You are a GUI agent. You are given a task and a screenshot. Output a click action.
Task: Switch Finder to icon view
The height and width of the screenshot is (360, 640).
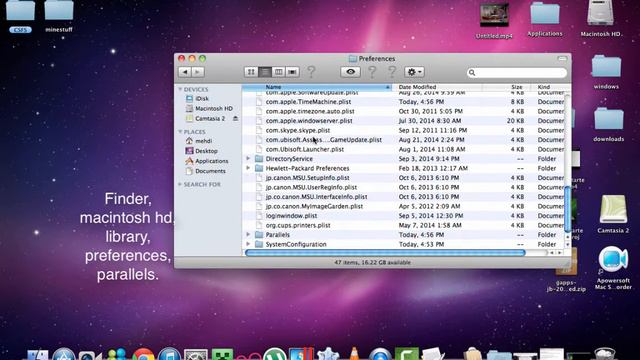tap(251, 72)
